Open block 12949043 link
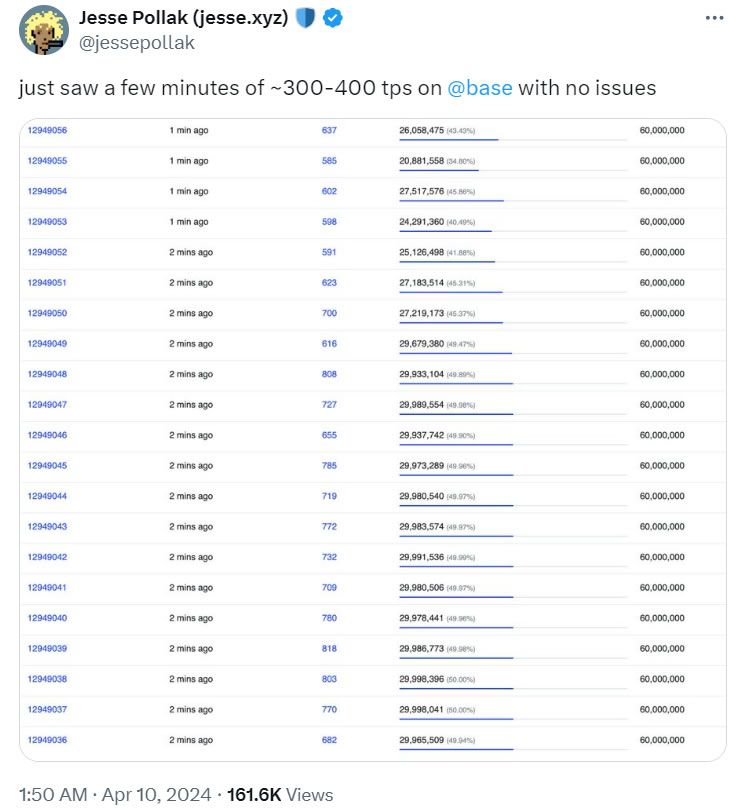This screenshot has height=810, width=744. pos(47,526)
